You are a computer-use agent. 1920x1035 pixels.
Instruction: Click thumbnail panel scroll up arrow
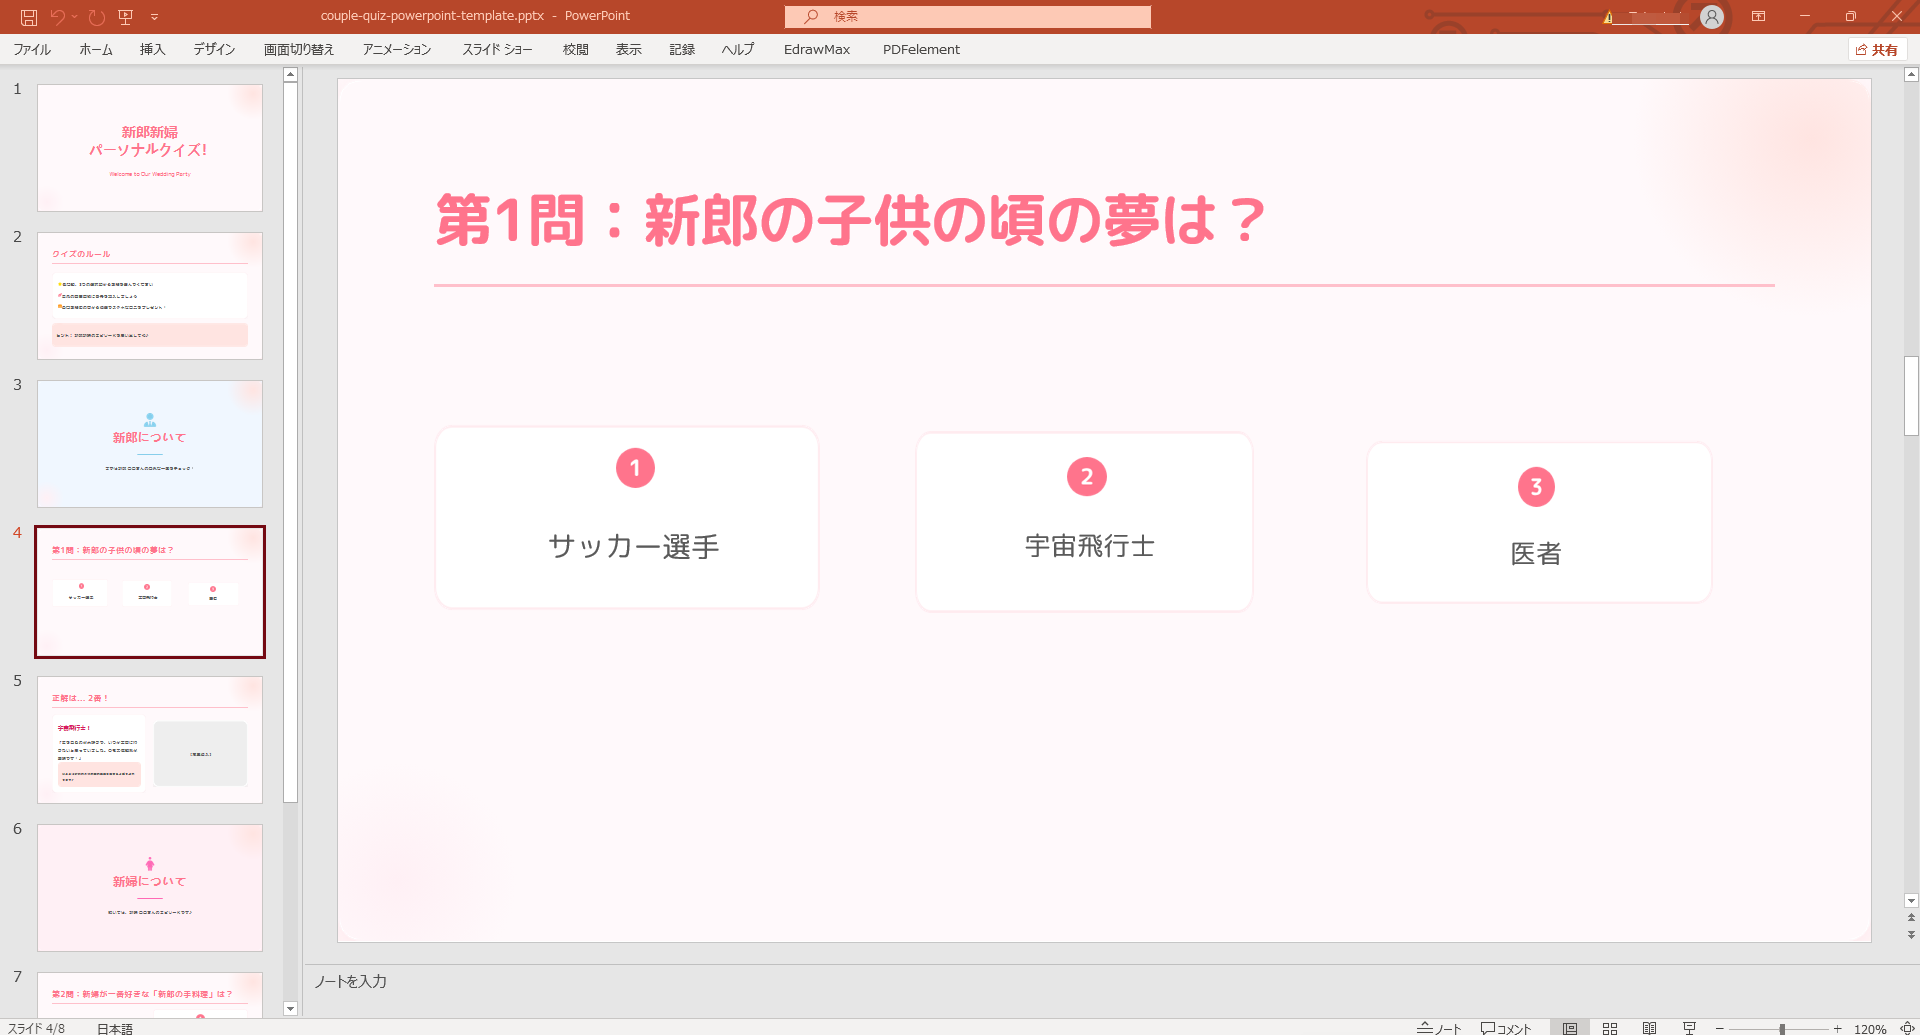point(290,75)
